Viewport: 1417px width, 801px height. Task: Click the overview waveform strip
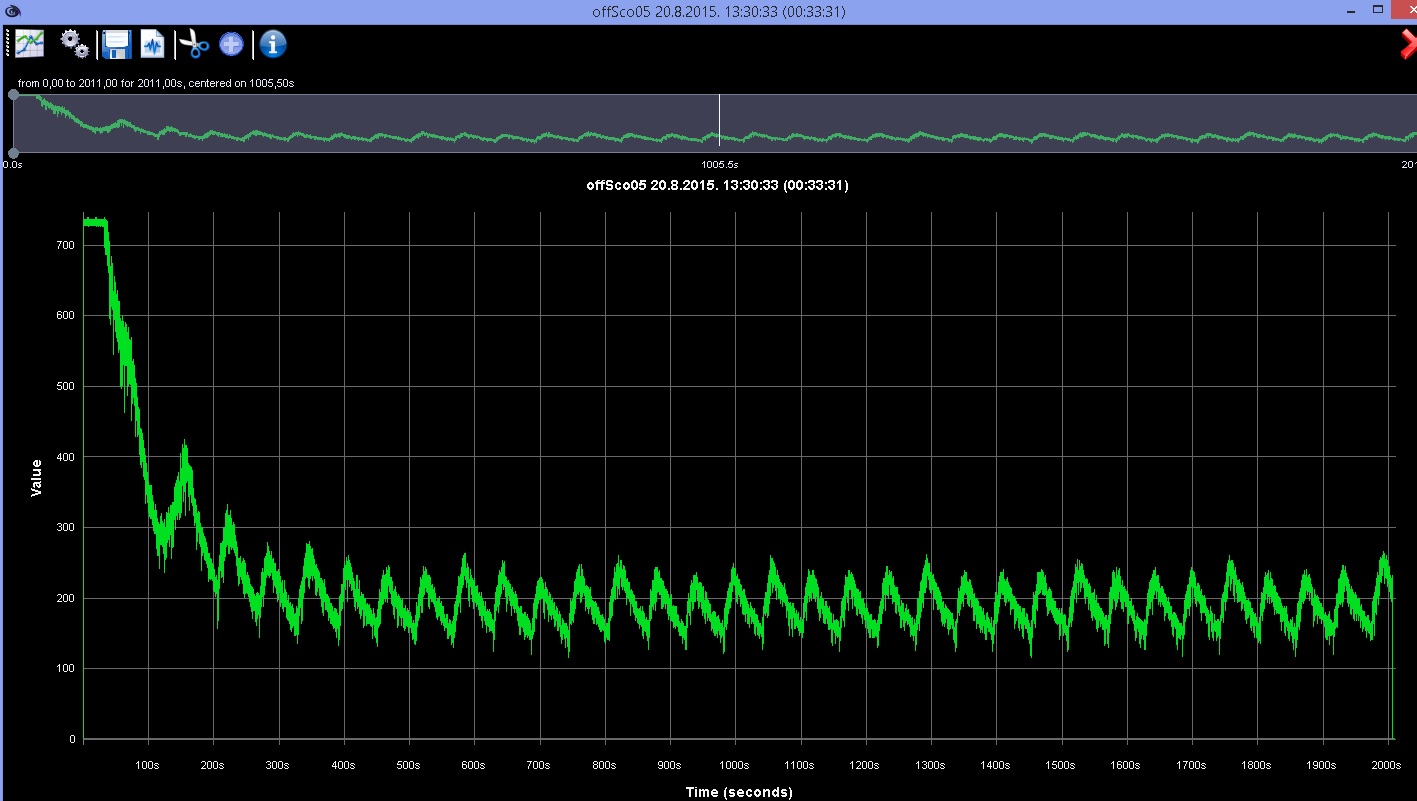pos(715,123)
